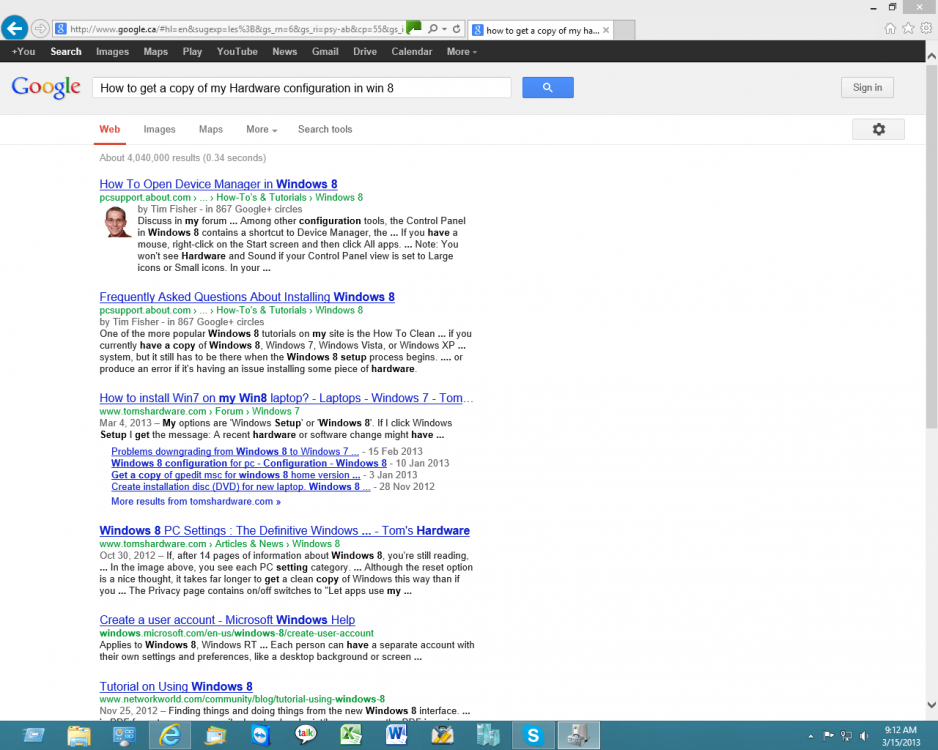938x750 pixels.
Task: Open browser Home page icon
Action: pos(890,28)
